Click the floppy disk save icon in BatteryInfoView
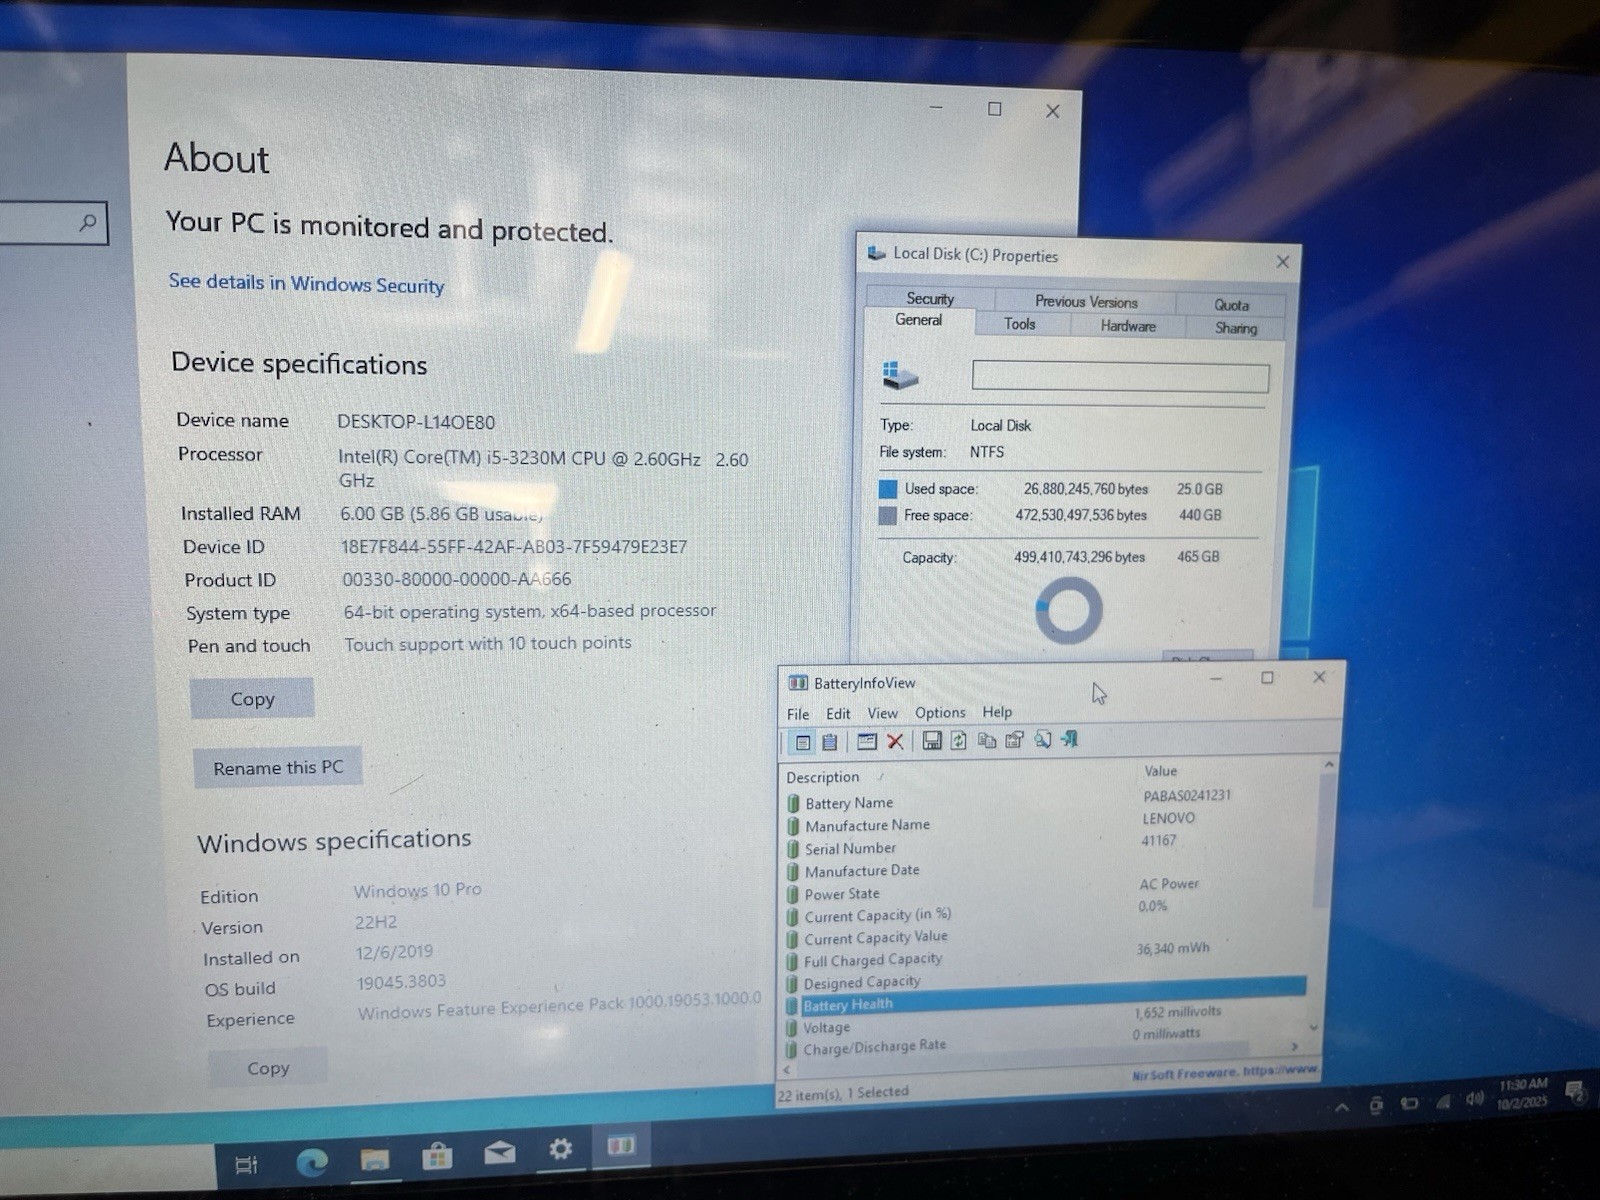The image size is (1600, 1200). (932, 741)
